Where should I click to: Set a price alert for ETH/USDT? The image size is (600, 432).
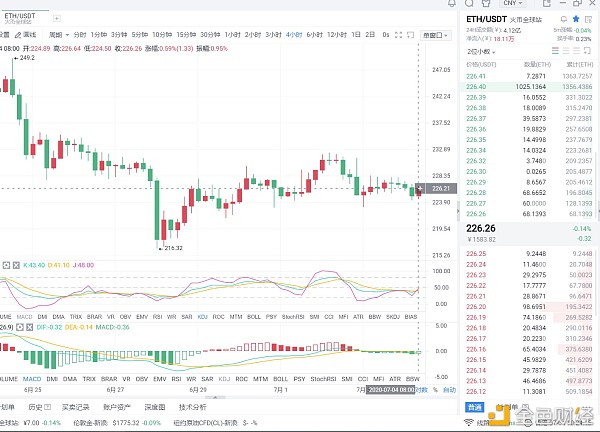click(564, 19)
